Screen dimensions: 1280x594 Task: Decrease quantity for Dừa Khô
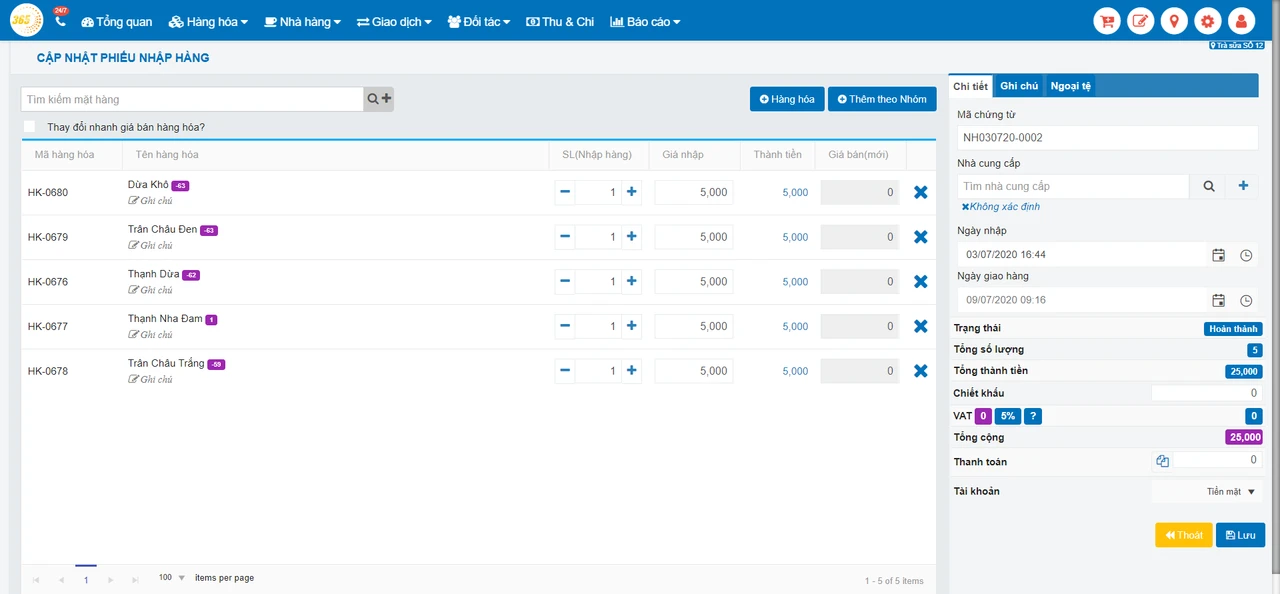(x=565, y=192)
